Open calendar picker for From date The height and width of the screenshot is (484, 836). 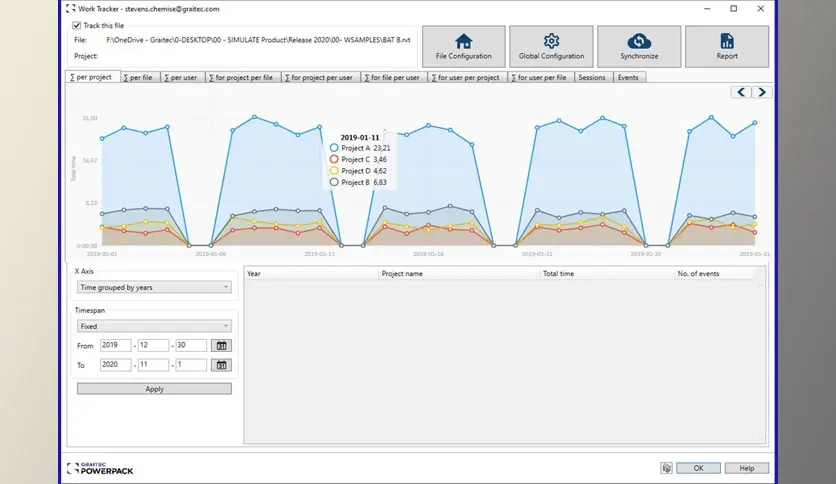point(222,346)
